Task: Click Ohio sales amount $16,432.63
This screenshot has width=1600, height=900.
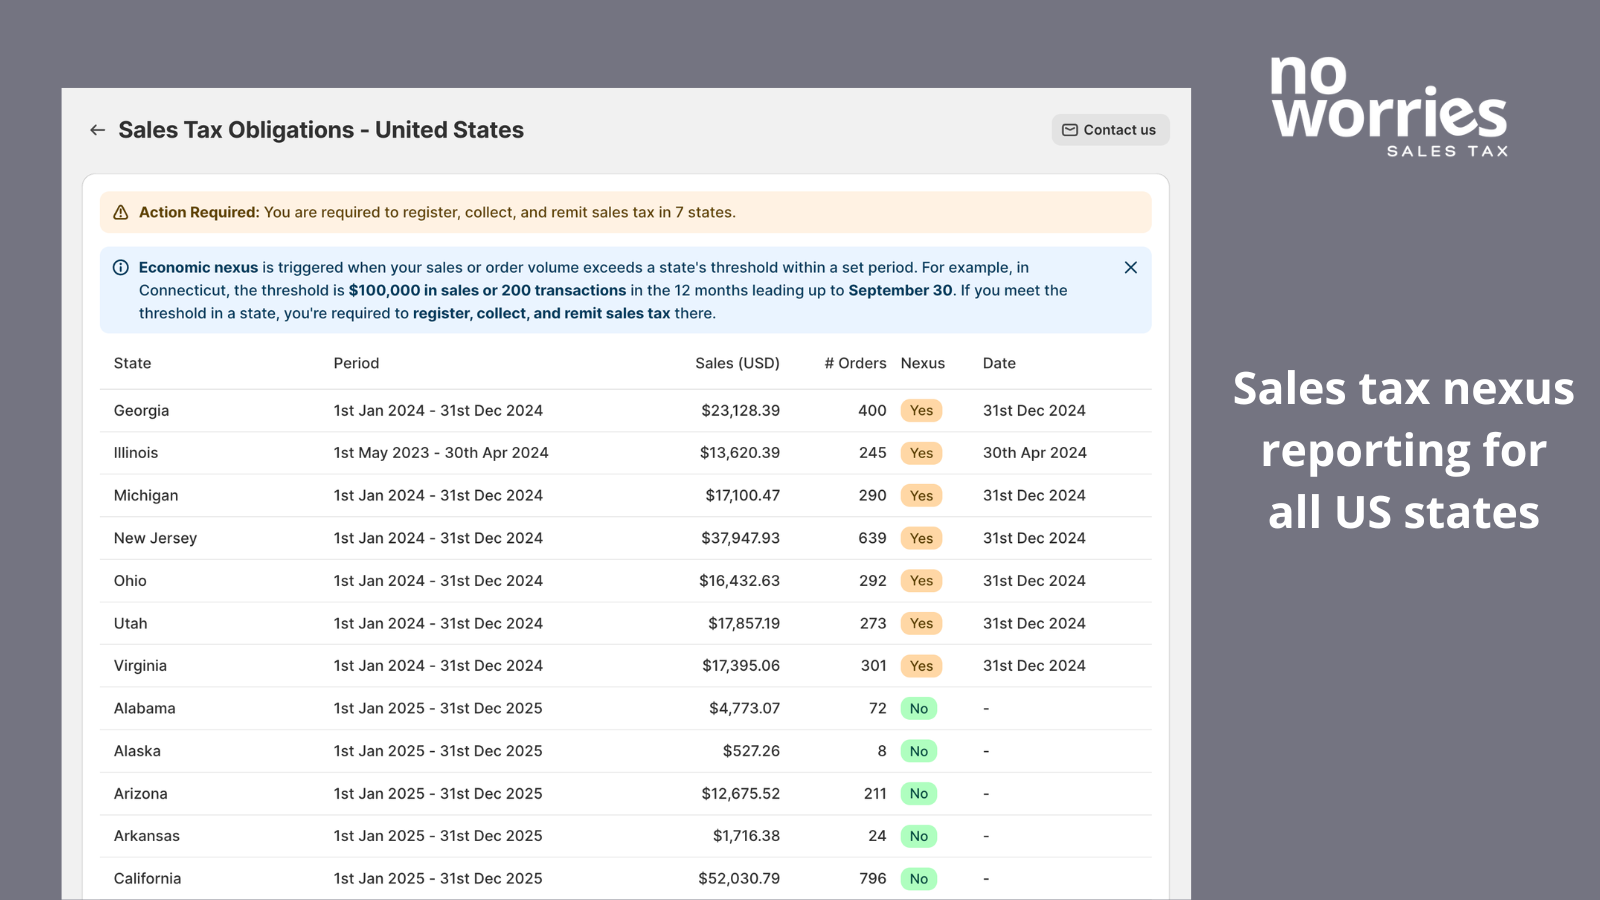Action: coord(740,580)
